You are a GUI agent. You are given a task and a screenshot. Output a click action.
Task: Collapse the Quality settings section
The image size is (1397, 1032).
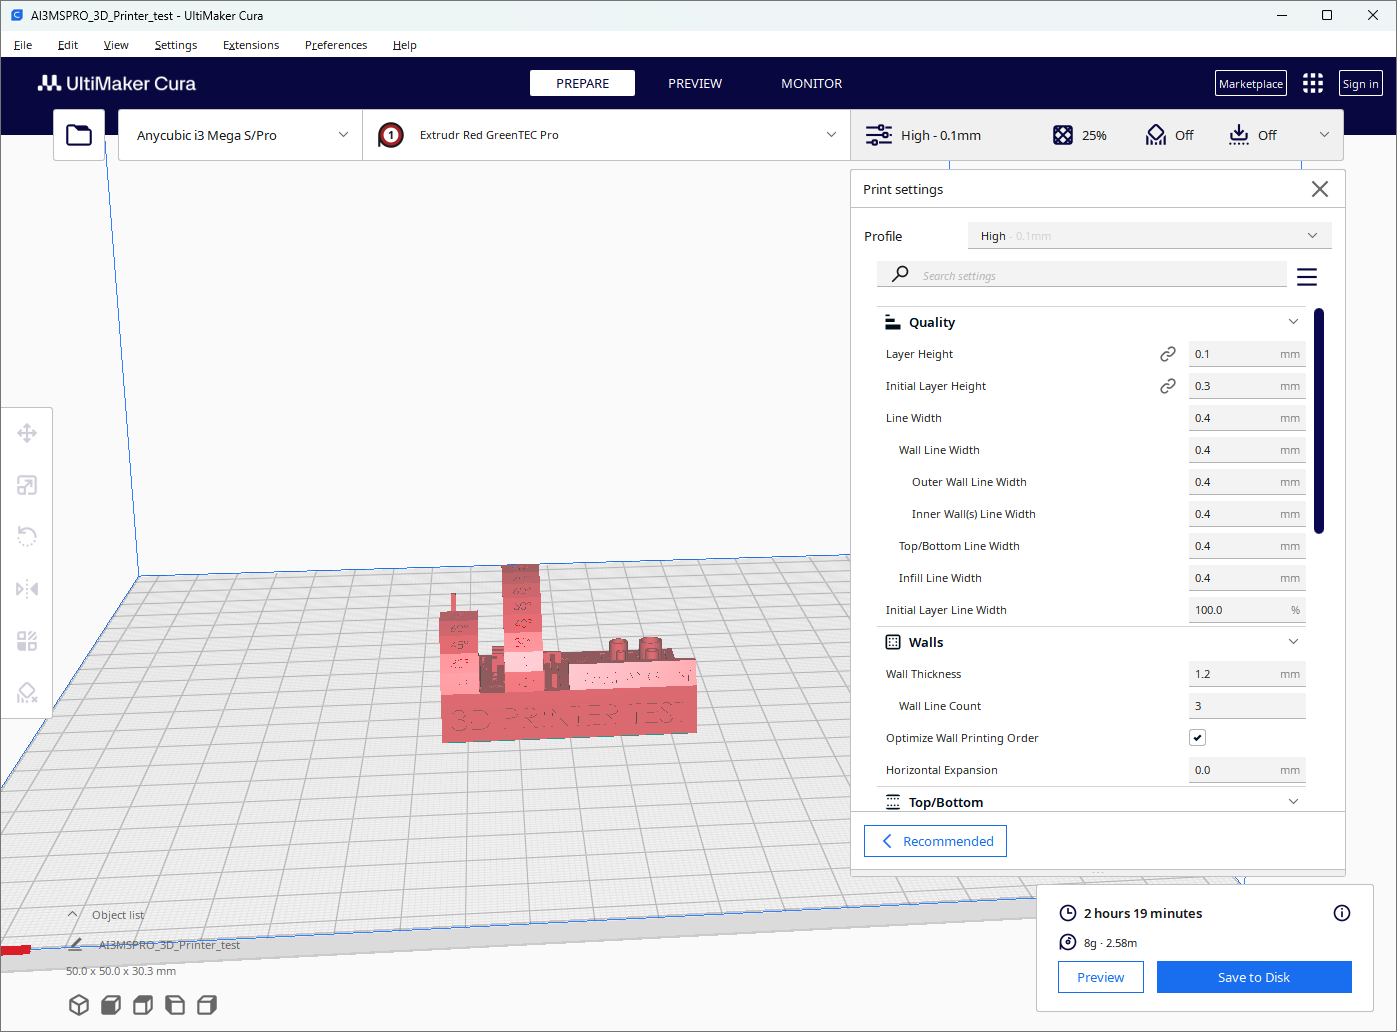[1293, 322]
